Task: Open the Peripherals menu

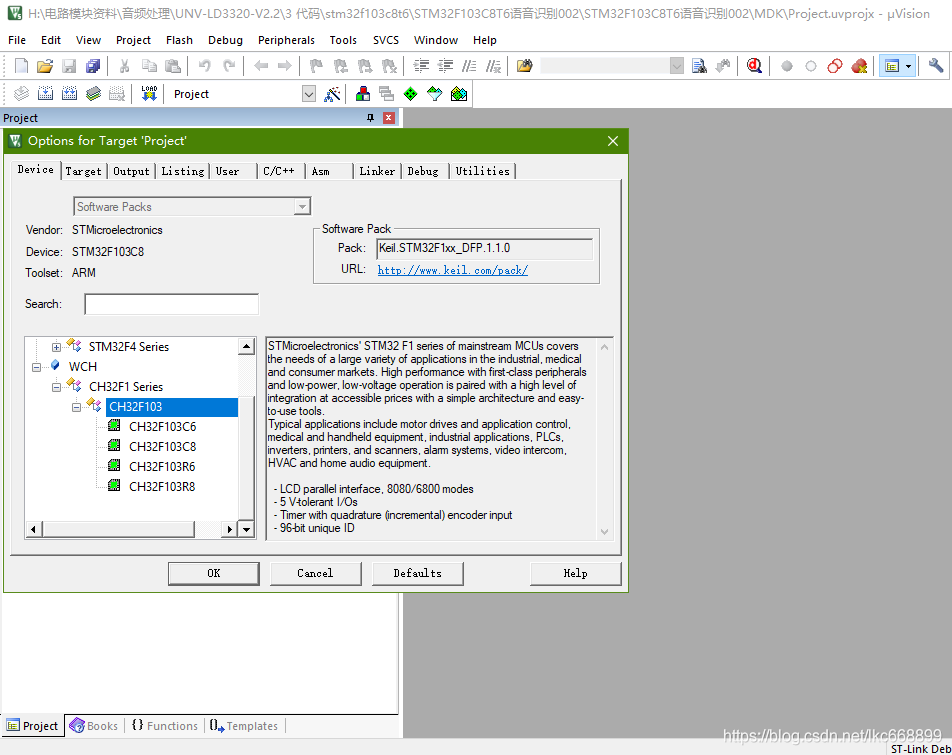Action: tap(286, 40)
